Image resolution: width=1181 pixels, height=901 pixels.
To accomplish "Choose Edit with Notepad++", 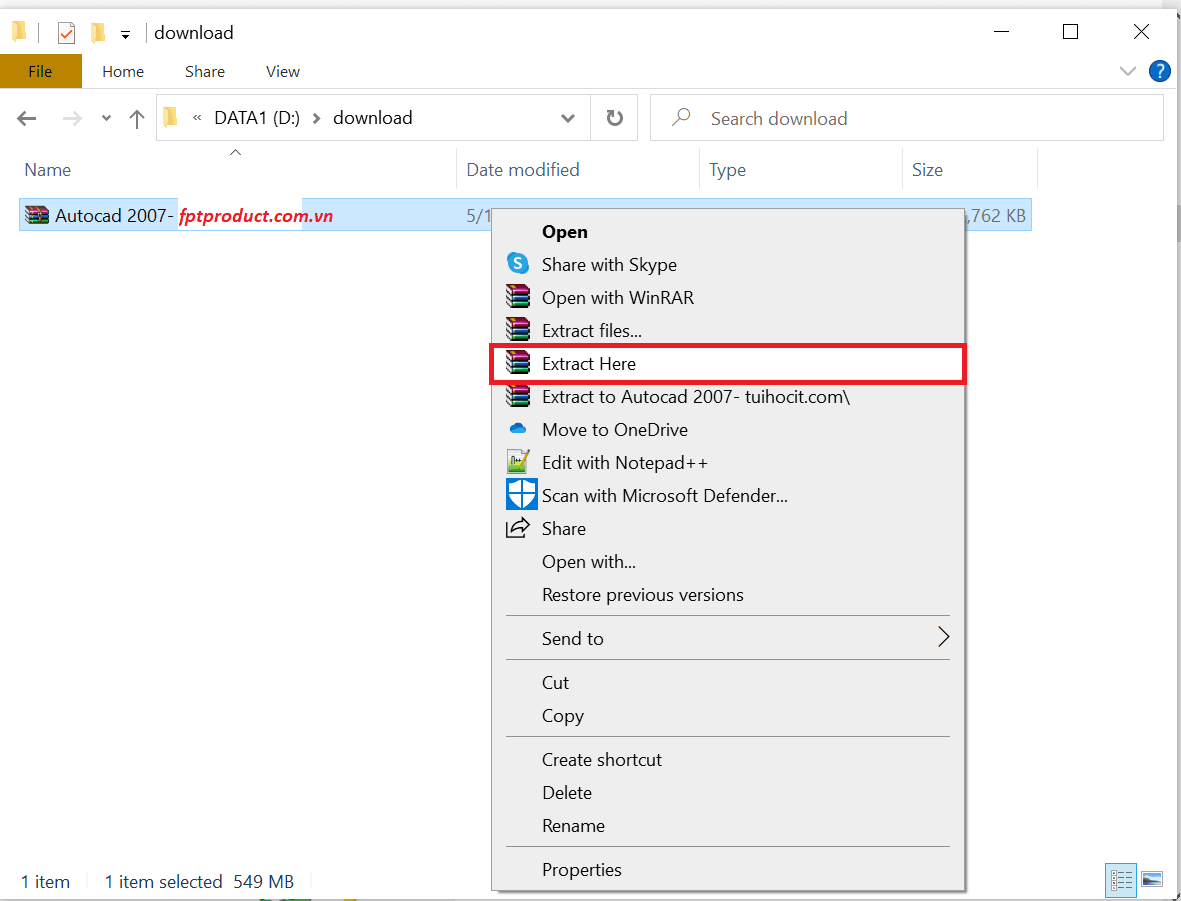I will pyautogui.click(x=728, y=463).
